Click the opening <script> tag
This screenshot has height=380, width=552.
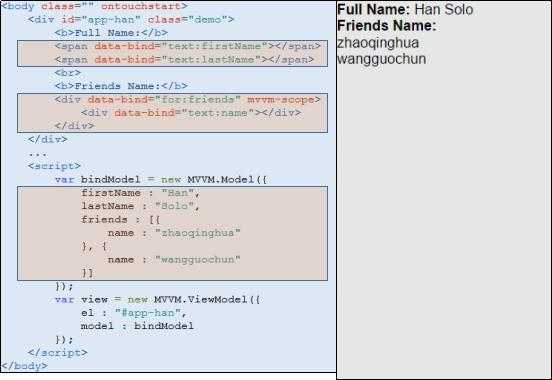(55, 166)
